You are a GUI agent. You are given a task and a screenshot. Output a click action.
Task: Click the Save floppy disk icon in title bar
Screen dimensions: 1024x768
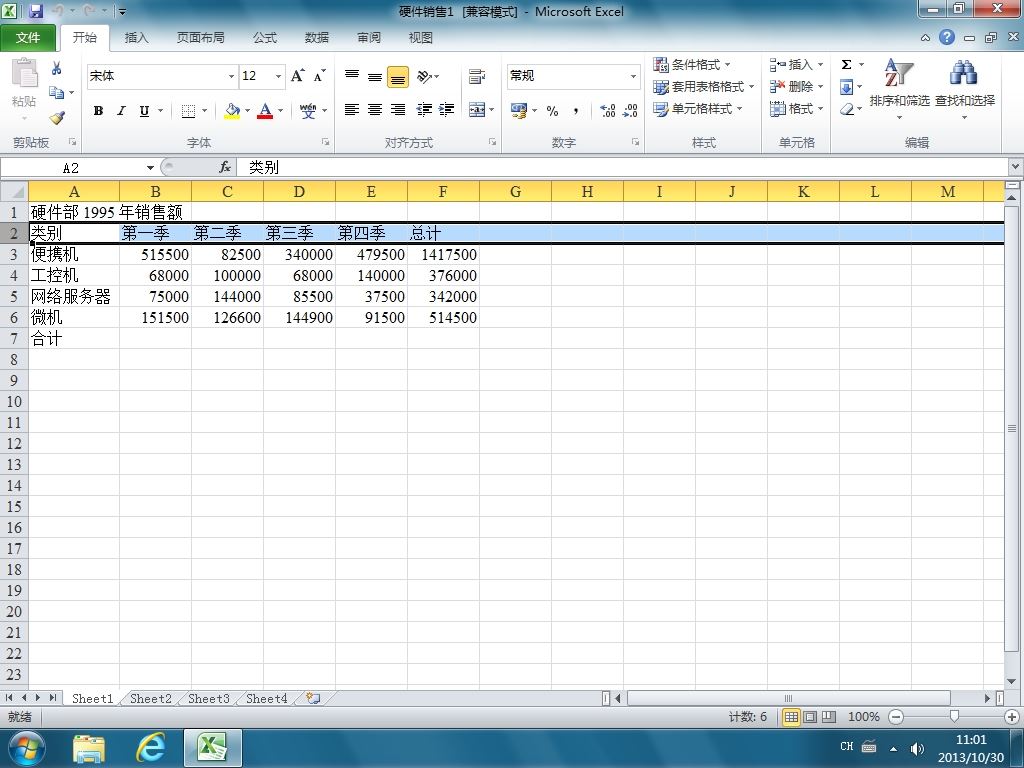pos(35,10)
